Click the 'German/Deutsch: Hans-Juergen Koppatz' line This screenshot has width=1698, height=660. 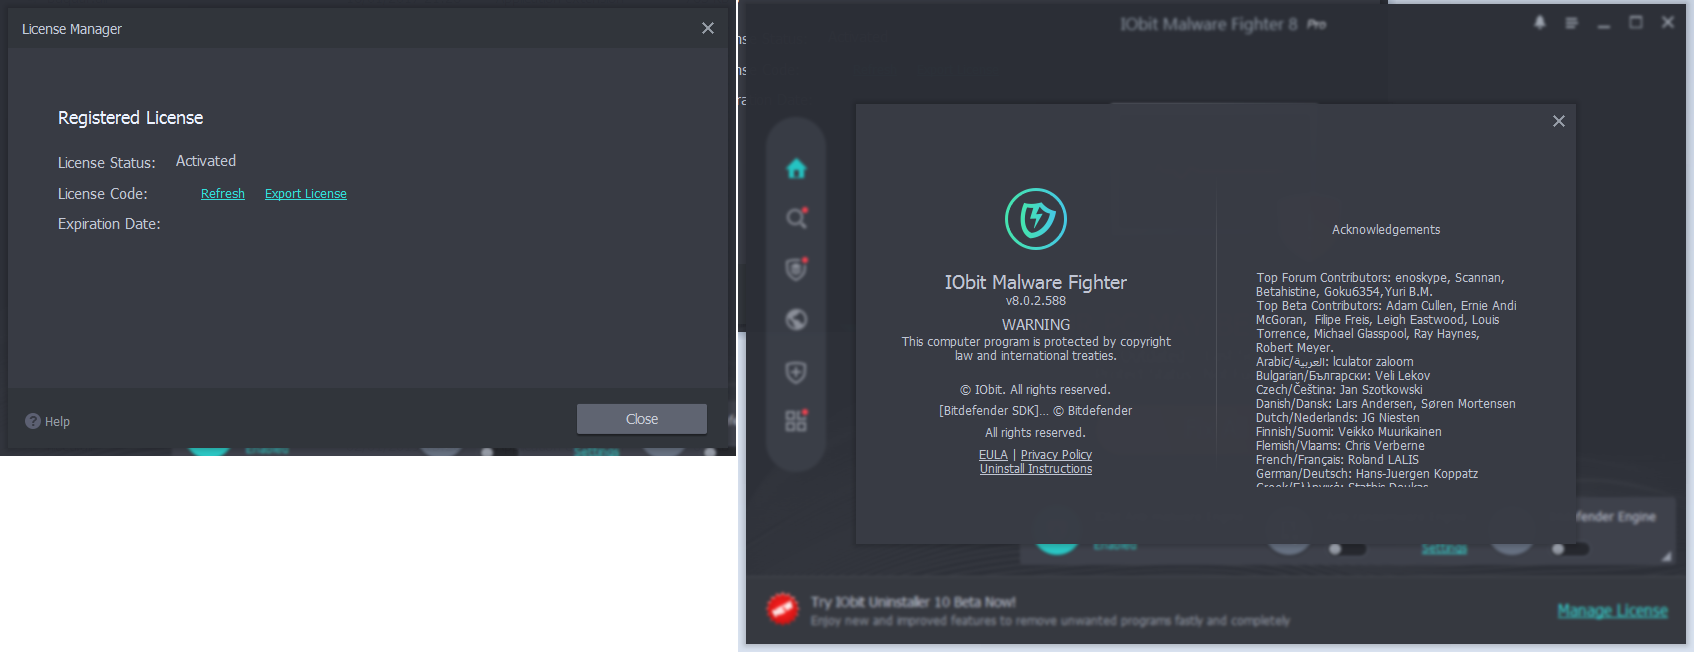coord(1367,474)
